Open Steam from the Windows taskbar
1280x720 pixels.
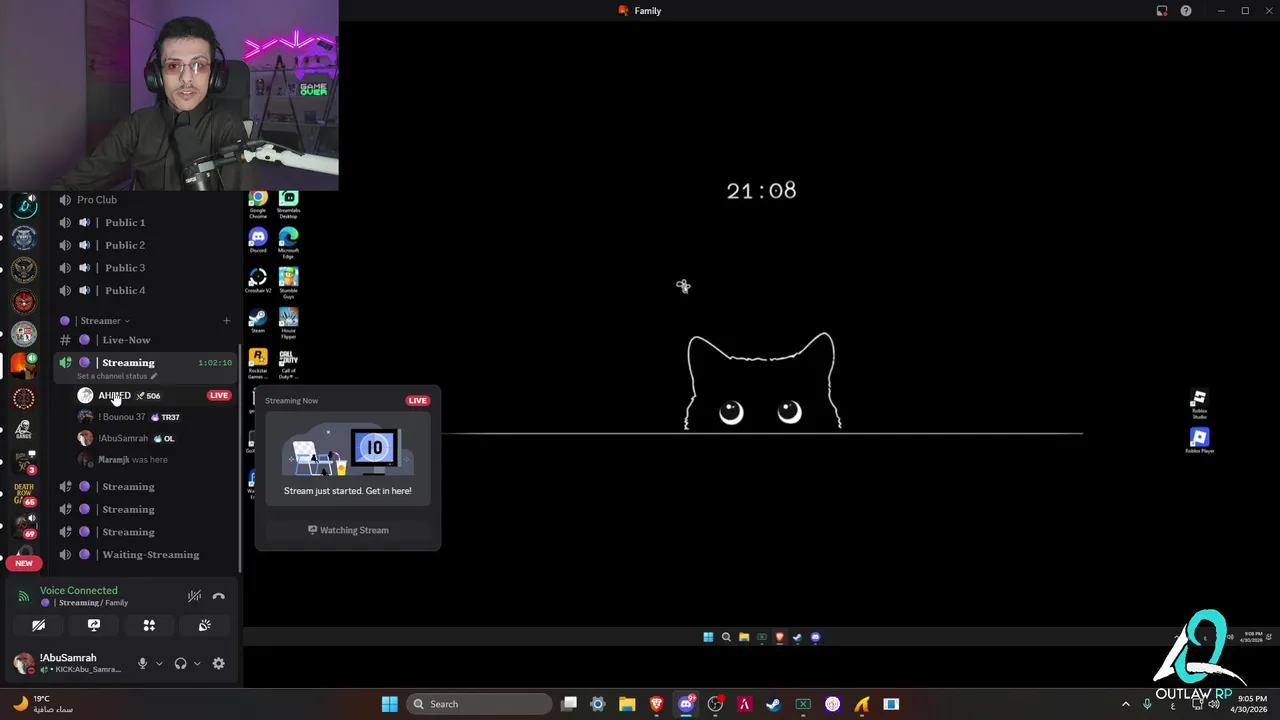[x=773, y=704]
